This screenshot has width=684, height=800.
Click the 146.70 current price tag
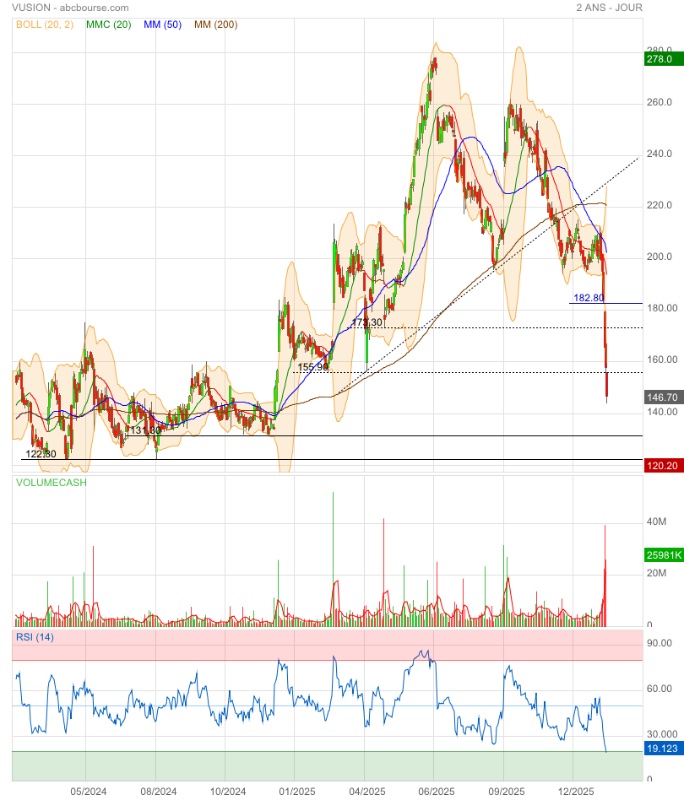[659, 397]
